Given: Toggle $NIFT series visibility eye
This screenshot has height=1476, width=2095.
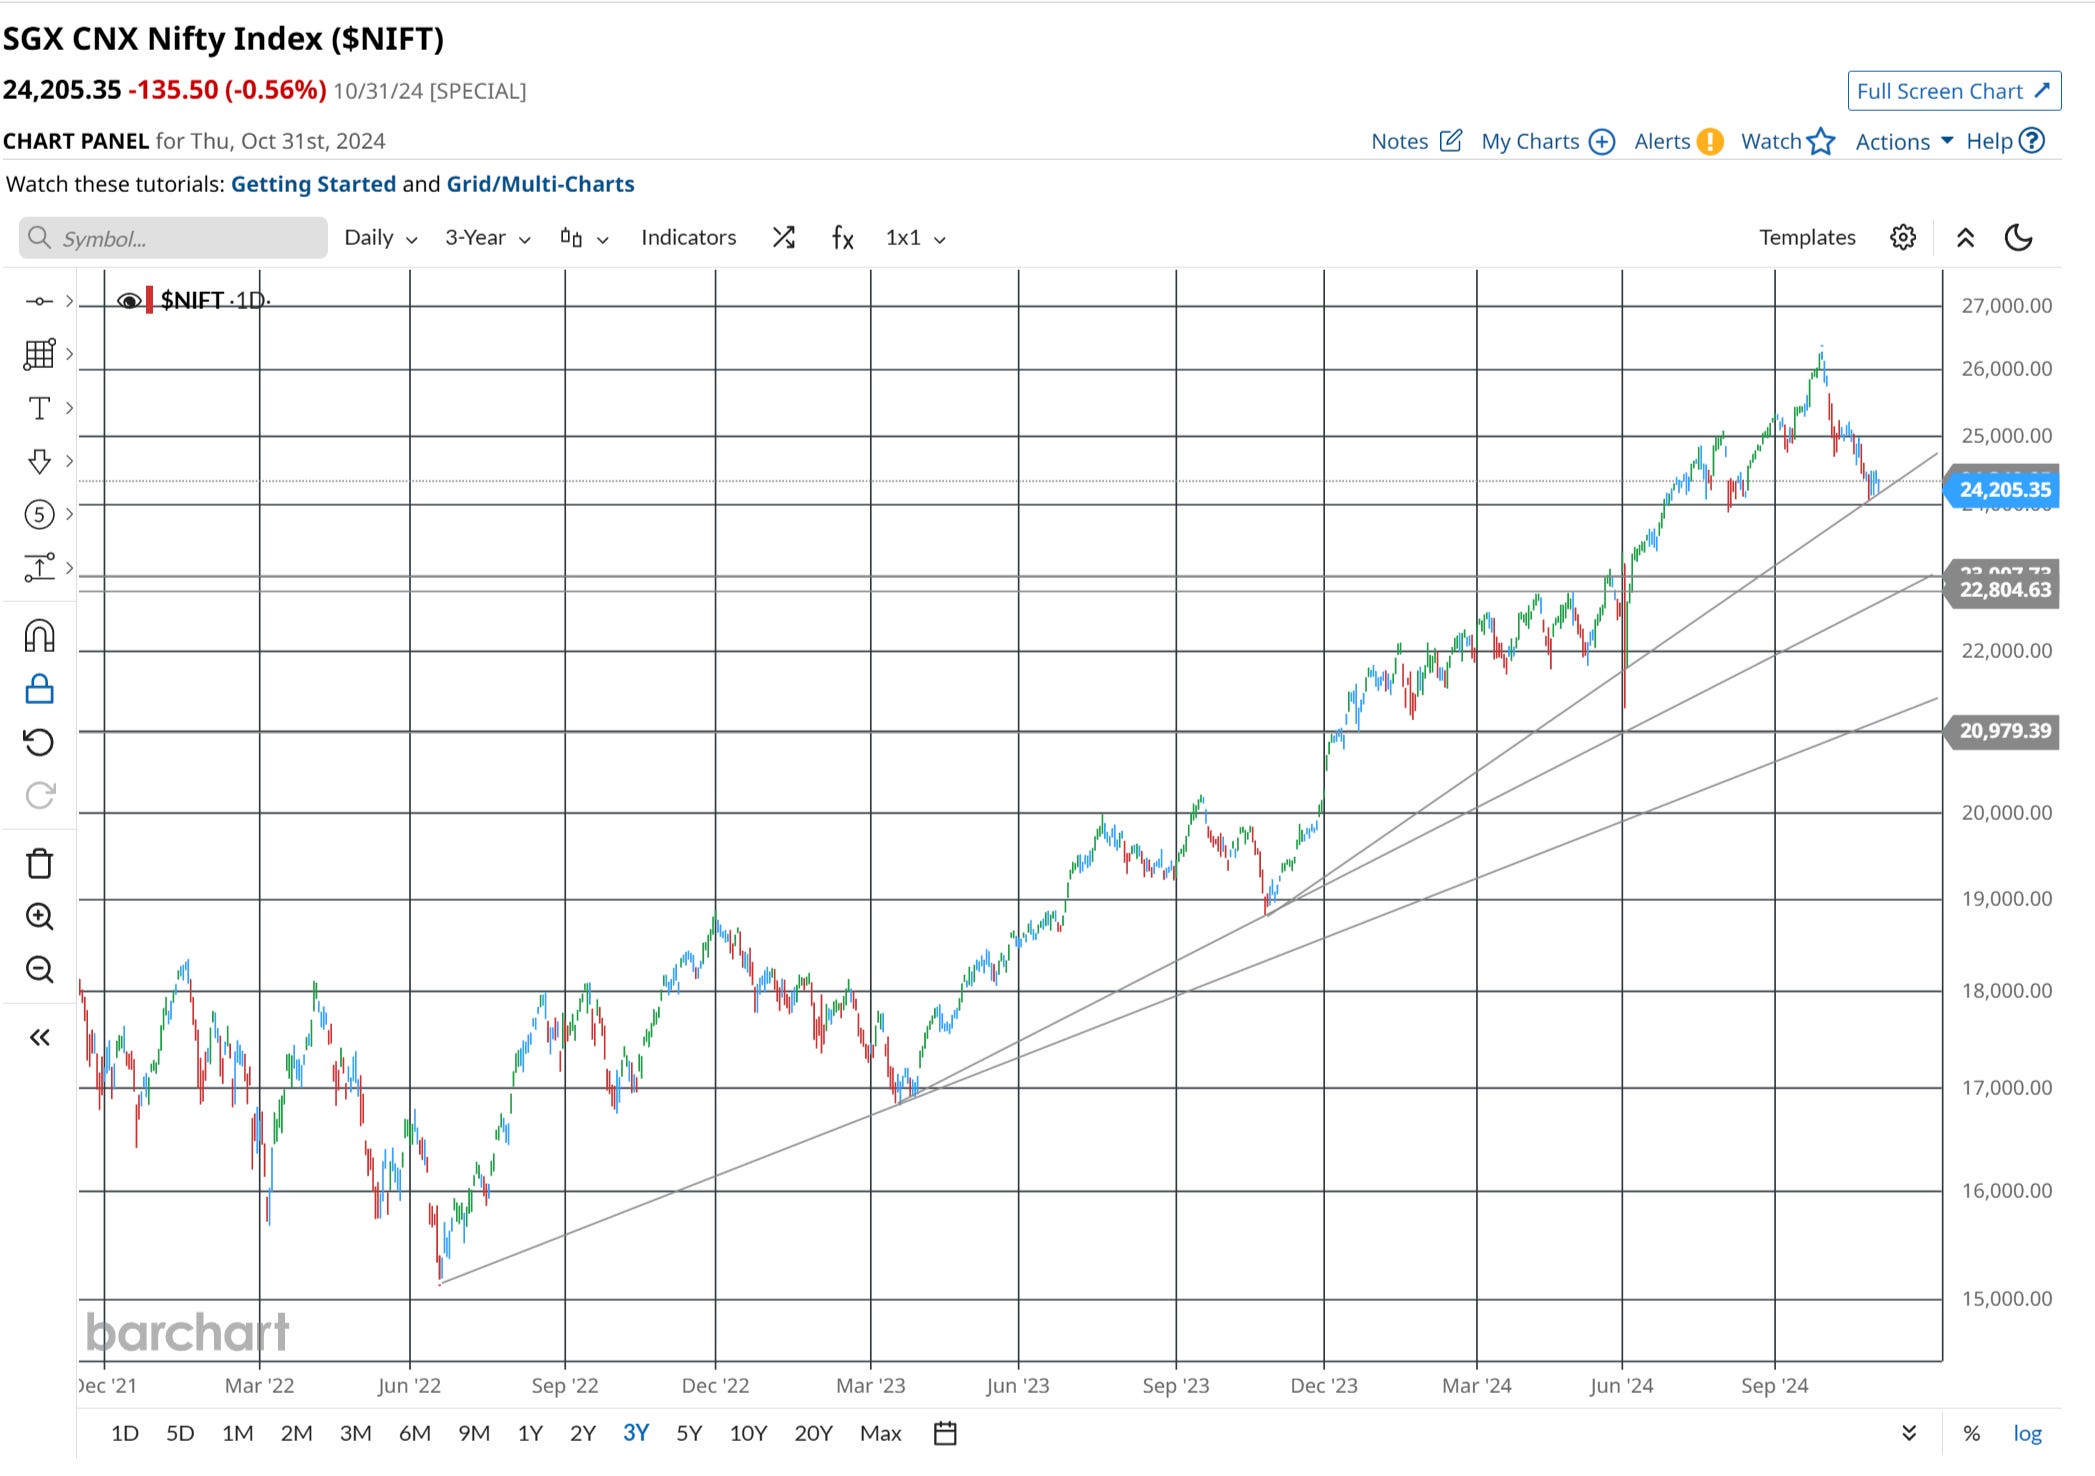Looking at the screenshot, I should click(128, 301).
